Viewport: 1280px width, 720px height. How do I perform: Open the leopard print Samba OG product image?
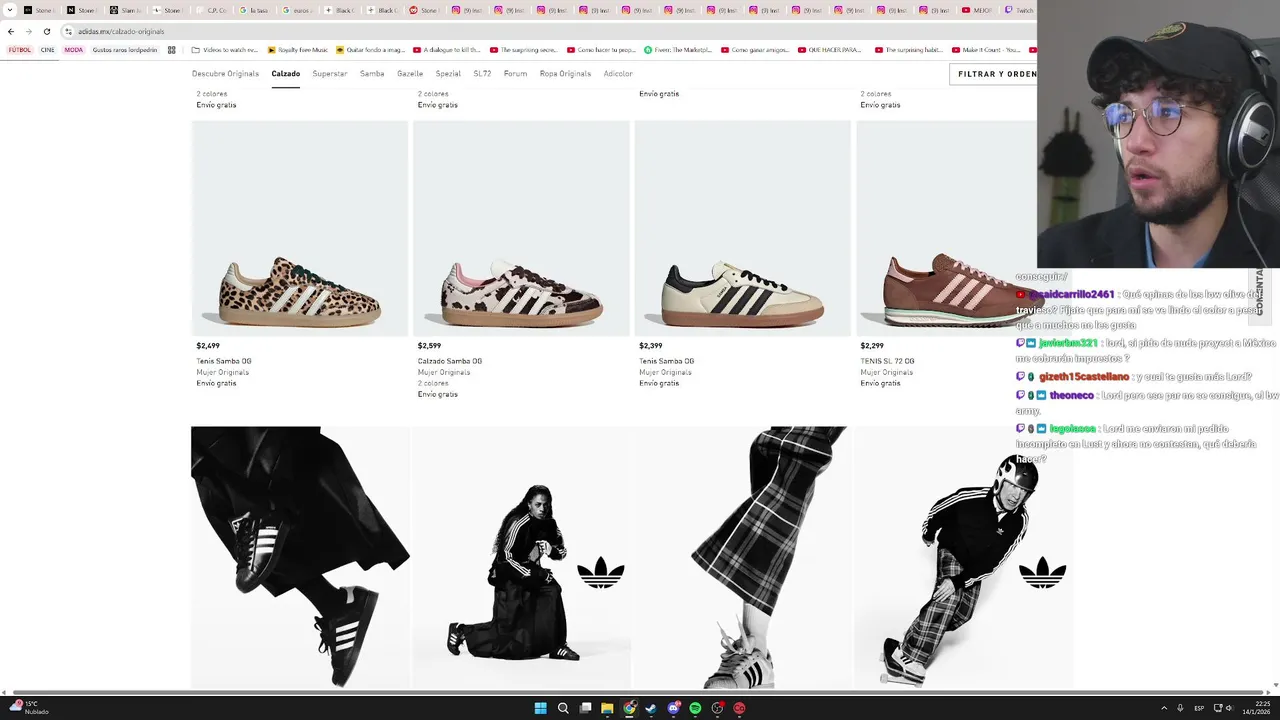300,228
